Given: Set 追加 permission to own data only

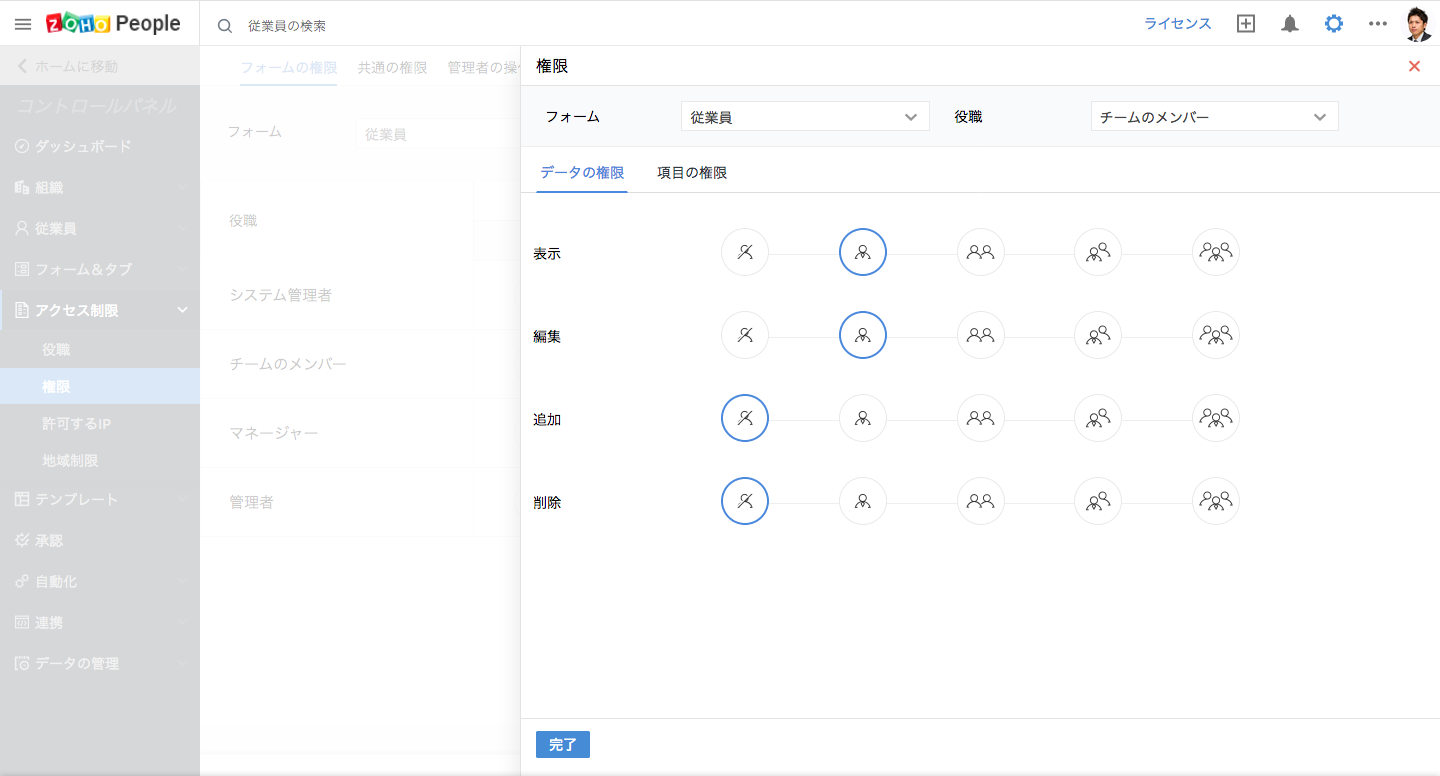Looking at the screenshot, I should 863,418.
